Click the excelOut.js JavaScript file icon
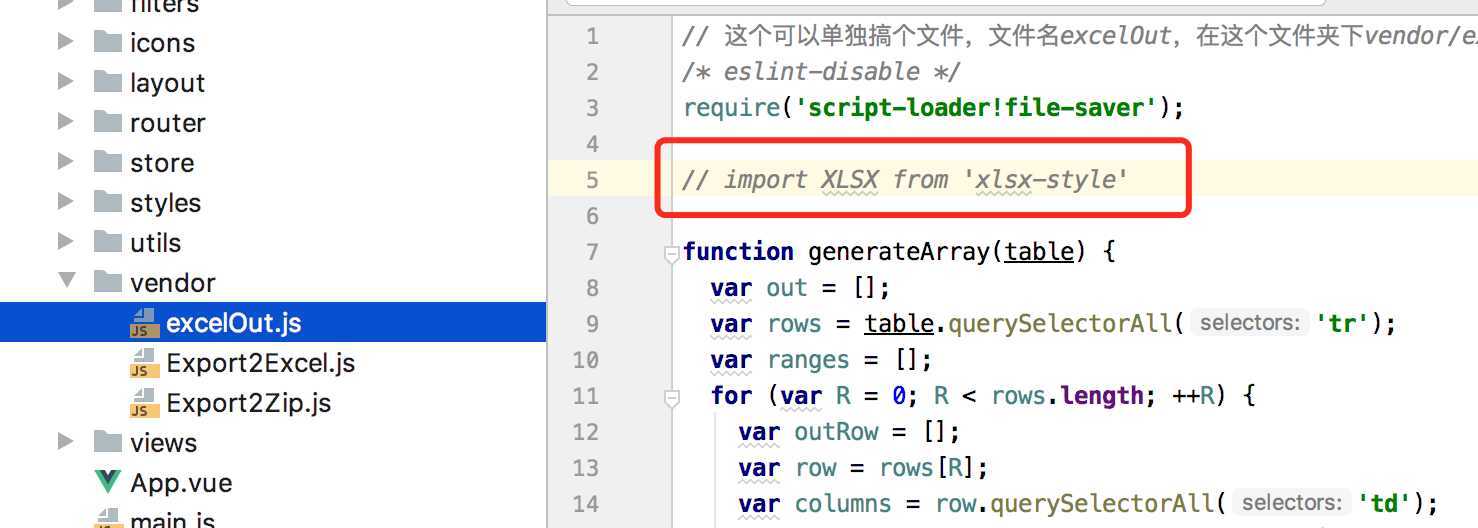The image size is (1478, 528). click(x=144, y=322)
